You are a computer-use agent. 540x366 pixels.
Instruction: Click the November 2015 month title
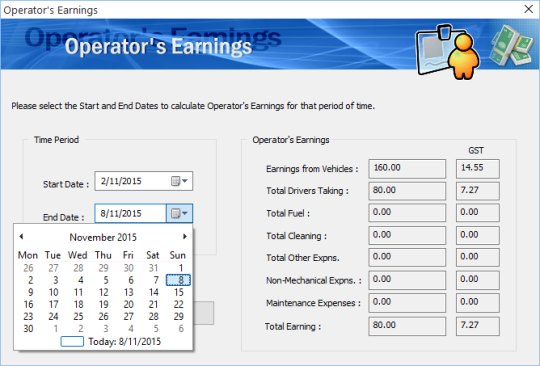[103, 237]
